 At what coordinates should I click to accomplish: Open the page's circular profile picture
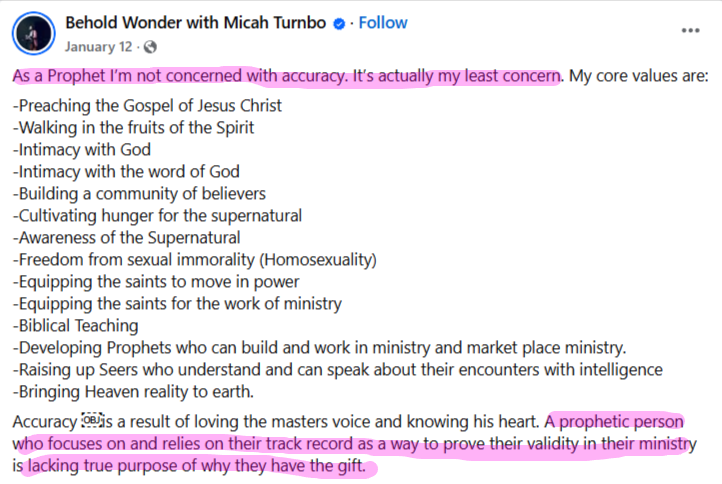pos(34,33)
